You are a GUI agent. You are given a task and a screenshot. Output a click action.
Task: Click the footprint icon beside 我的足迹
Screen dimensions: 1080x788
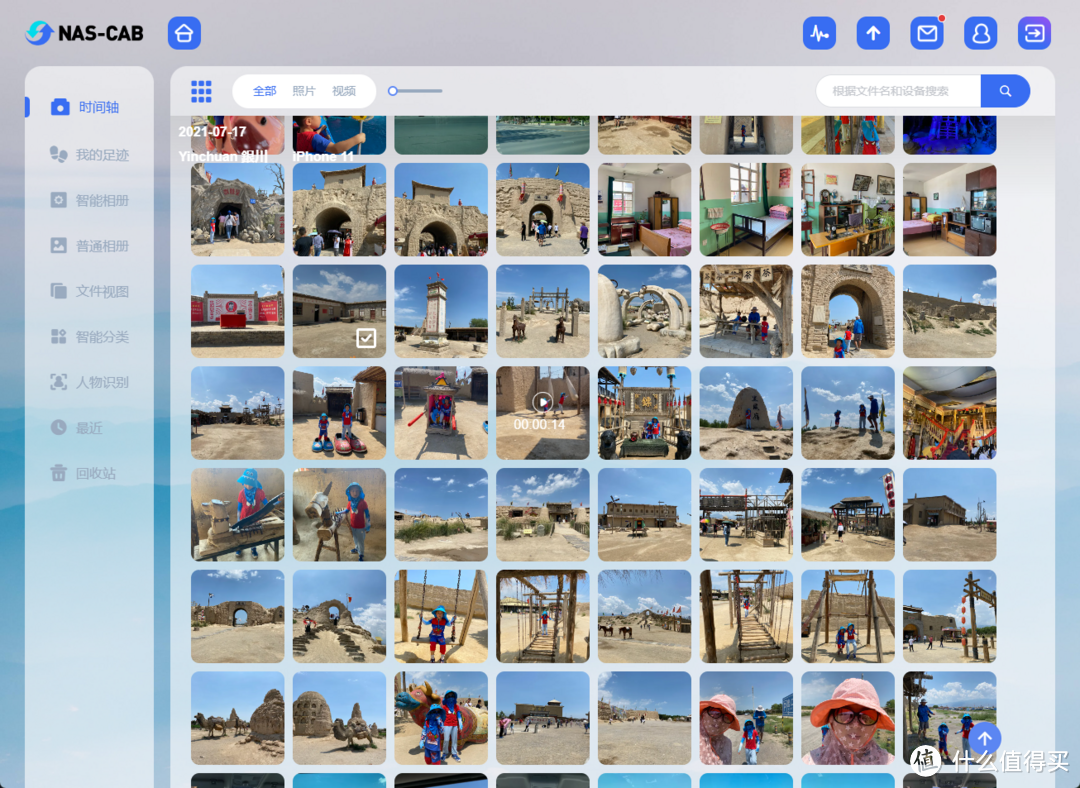point(59,154)
